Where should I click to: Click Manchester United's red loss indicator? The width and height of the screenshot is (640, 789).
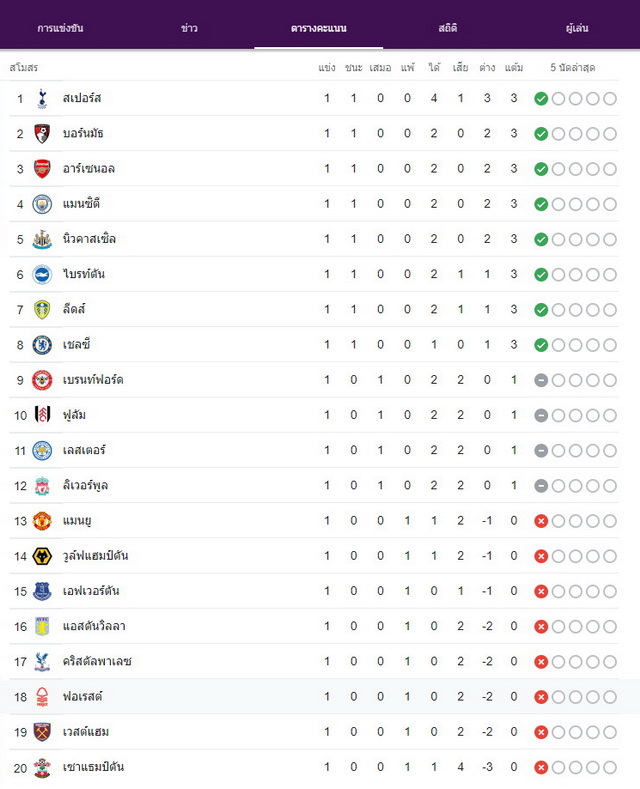pos(541,521)
